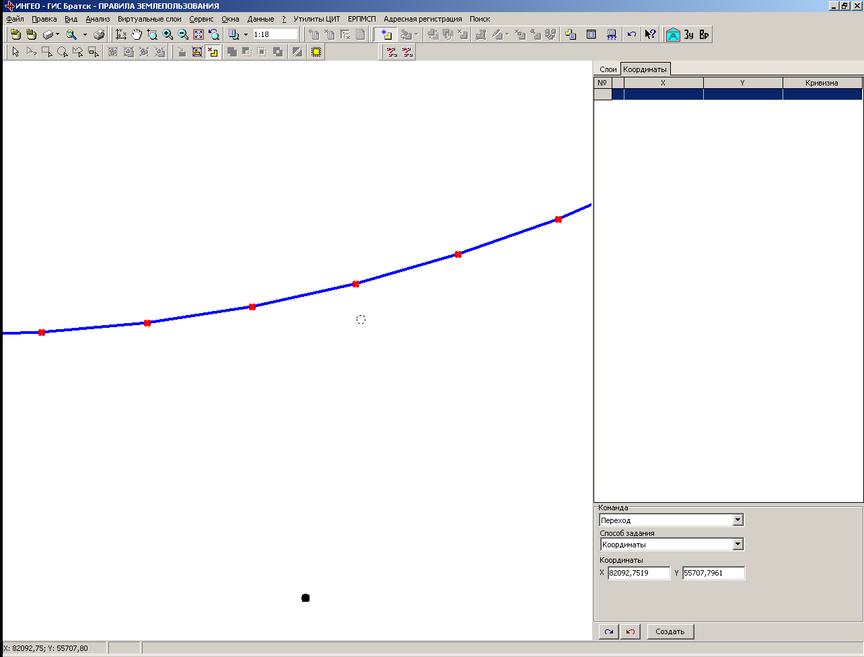This screenshot has height=657, width=864.
Task: Toggle the pressed yellow shape with red X
Action: (x=213, y=52)
